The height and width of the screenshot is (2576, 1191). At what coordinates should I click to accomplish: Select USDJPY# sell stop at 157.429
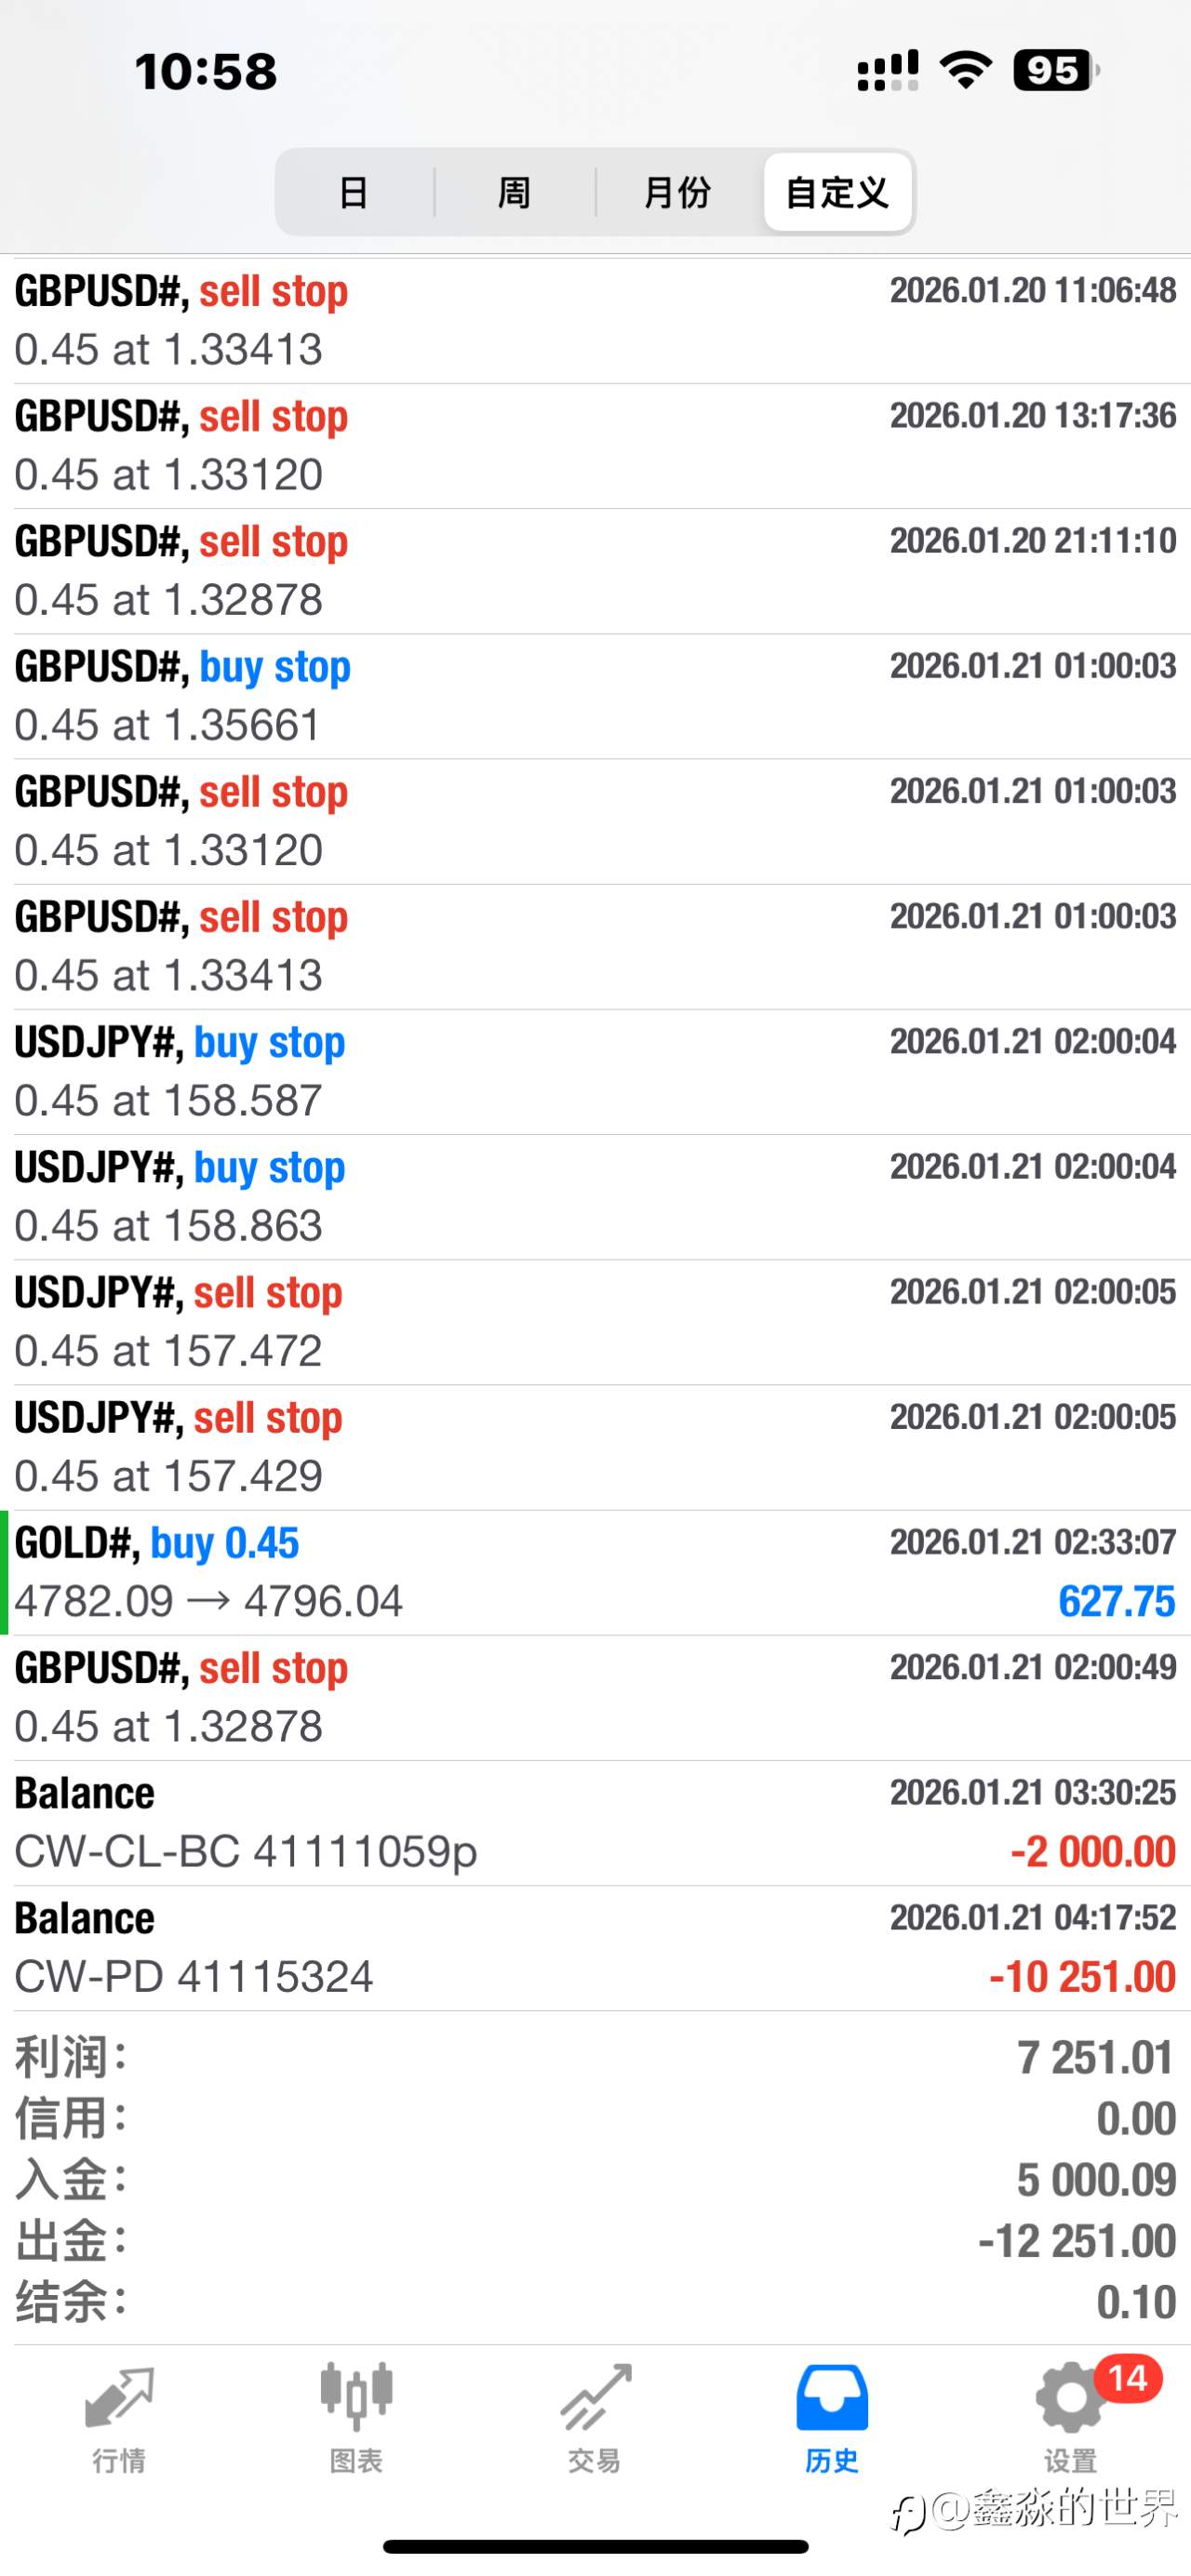[x=595, y=1447]
